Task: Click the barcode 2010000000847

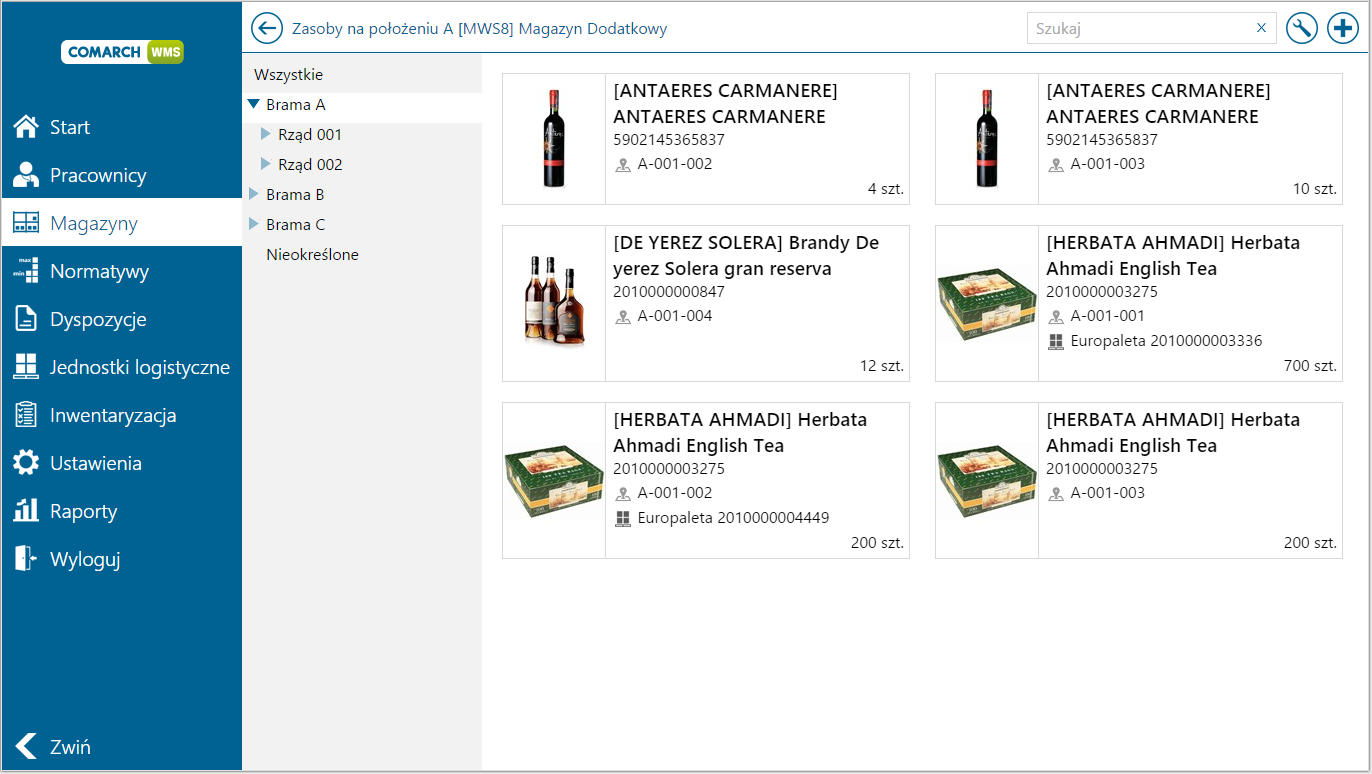Action: point(669,292)
